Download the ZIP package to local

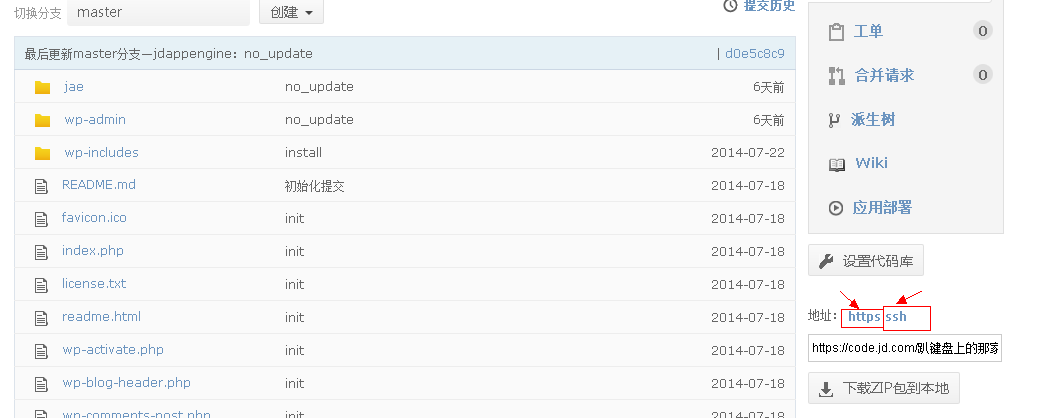884,389
